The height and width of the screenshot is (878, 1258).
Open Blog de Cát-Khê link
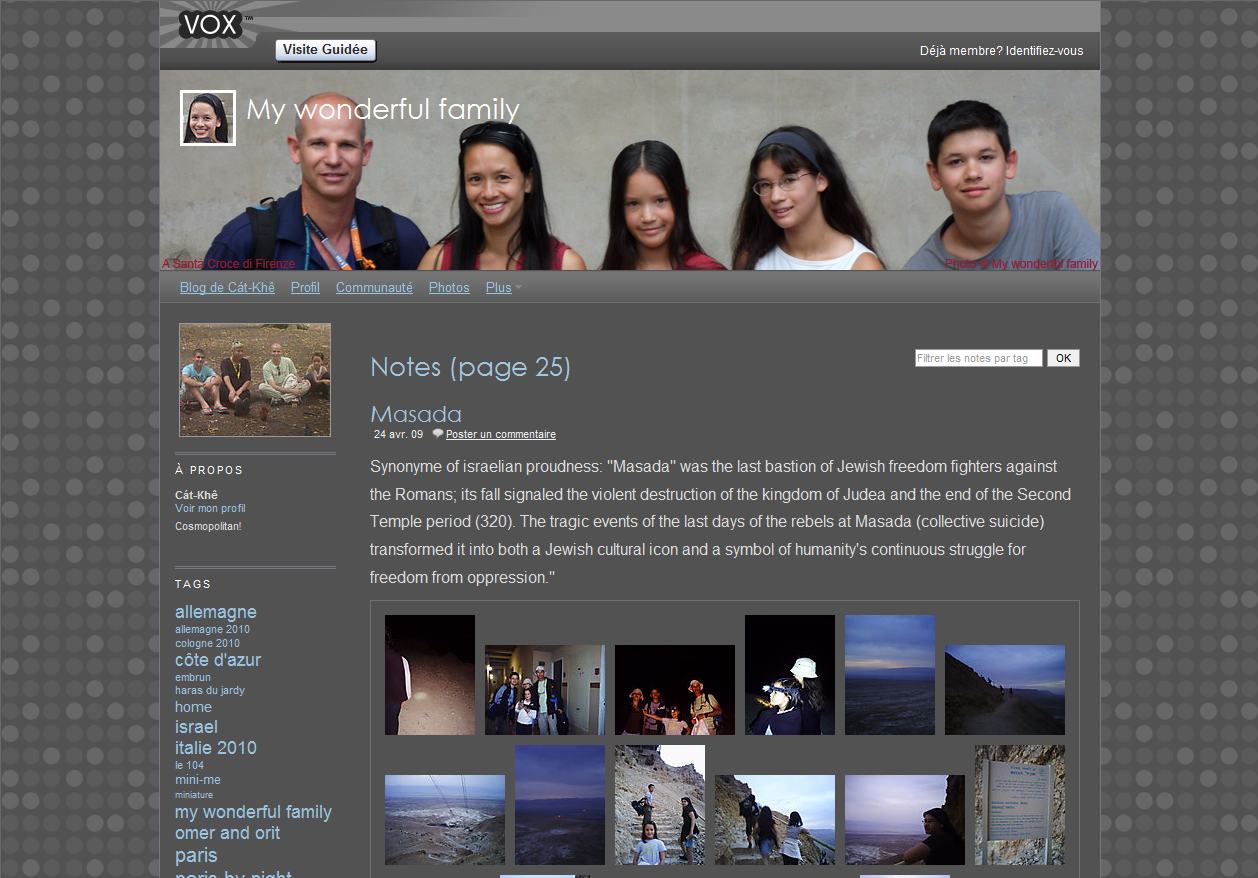click(227, 288)
